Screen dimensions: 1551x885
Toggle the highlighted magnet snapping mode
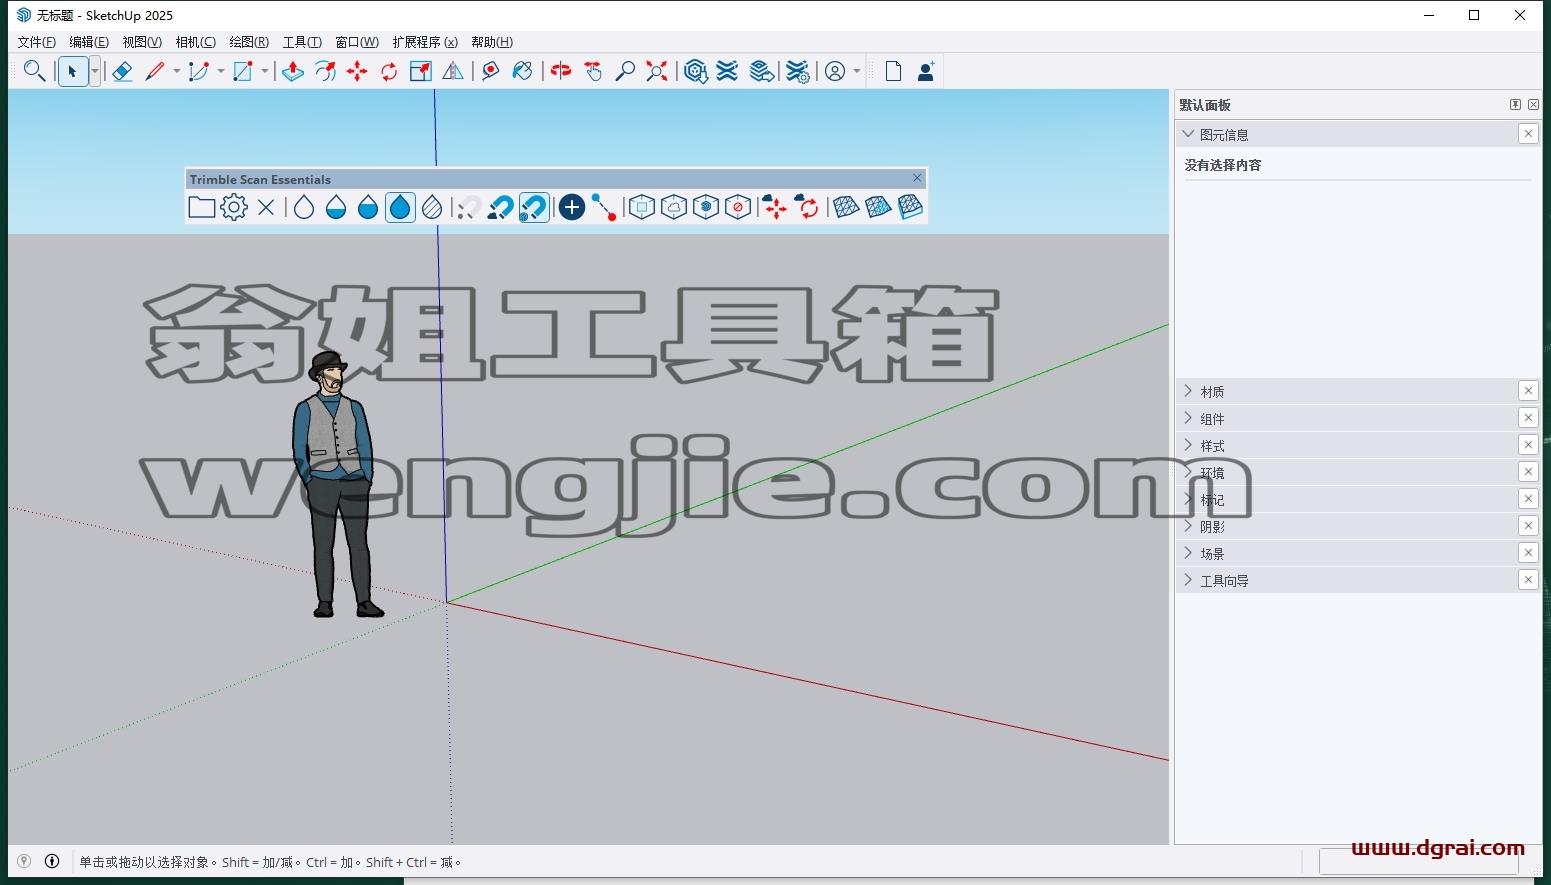tap(534, 207)
